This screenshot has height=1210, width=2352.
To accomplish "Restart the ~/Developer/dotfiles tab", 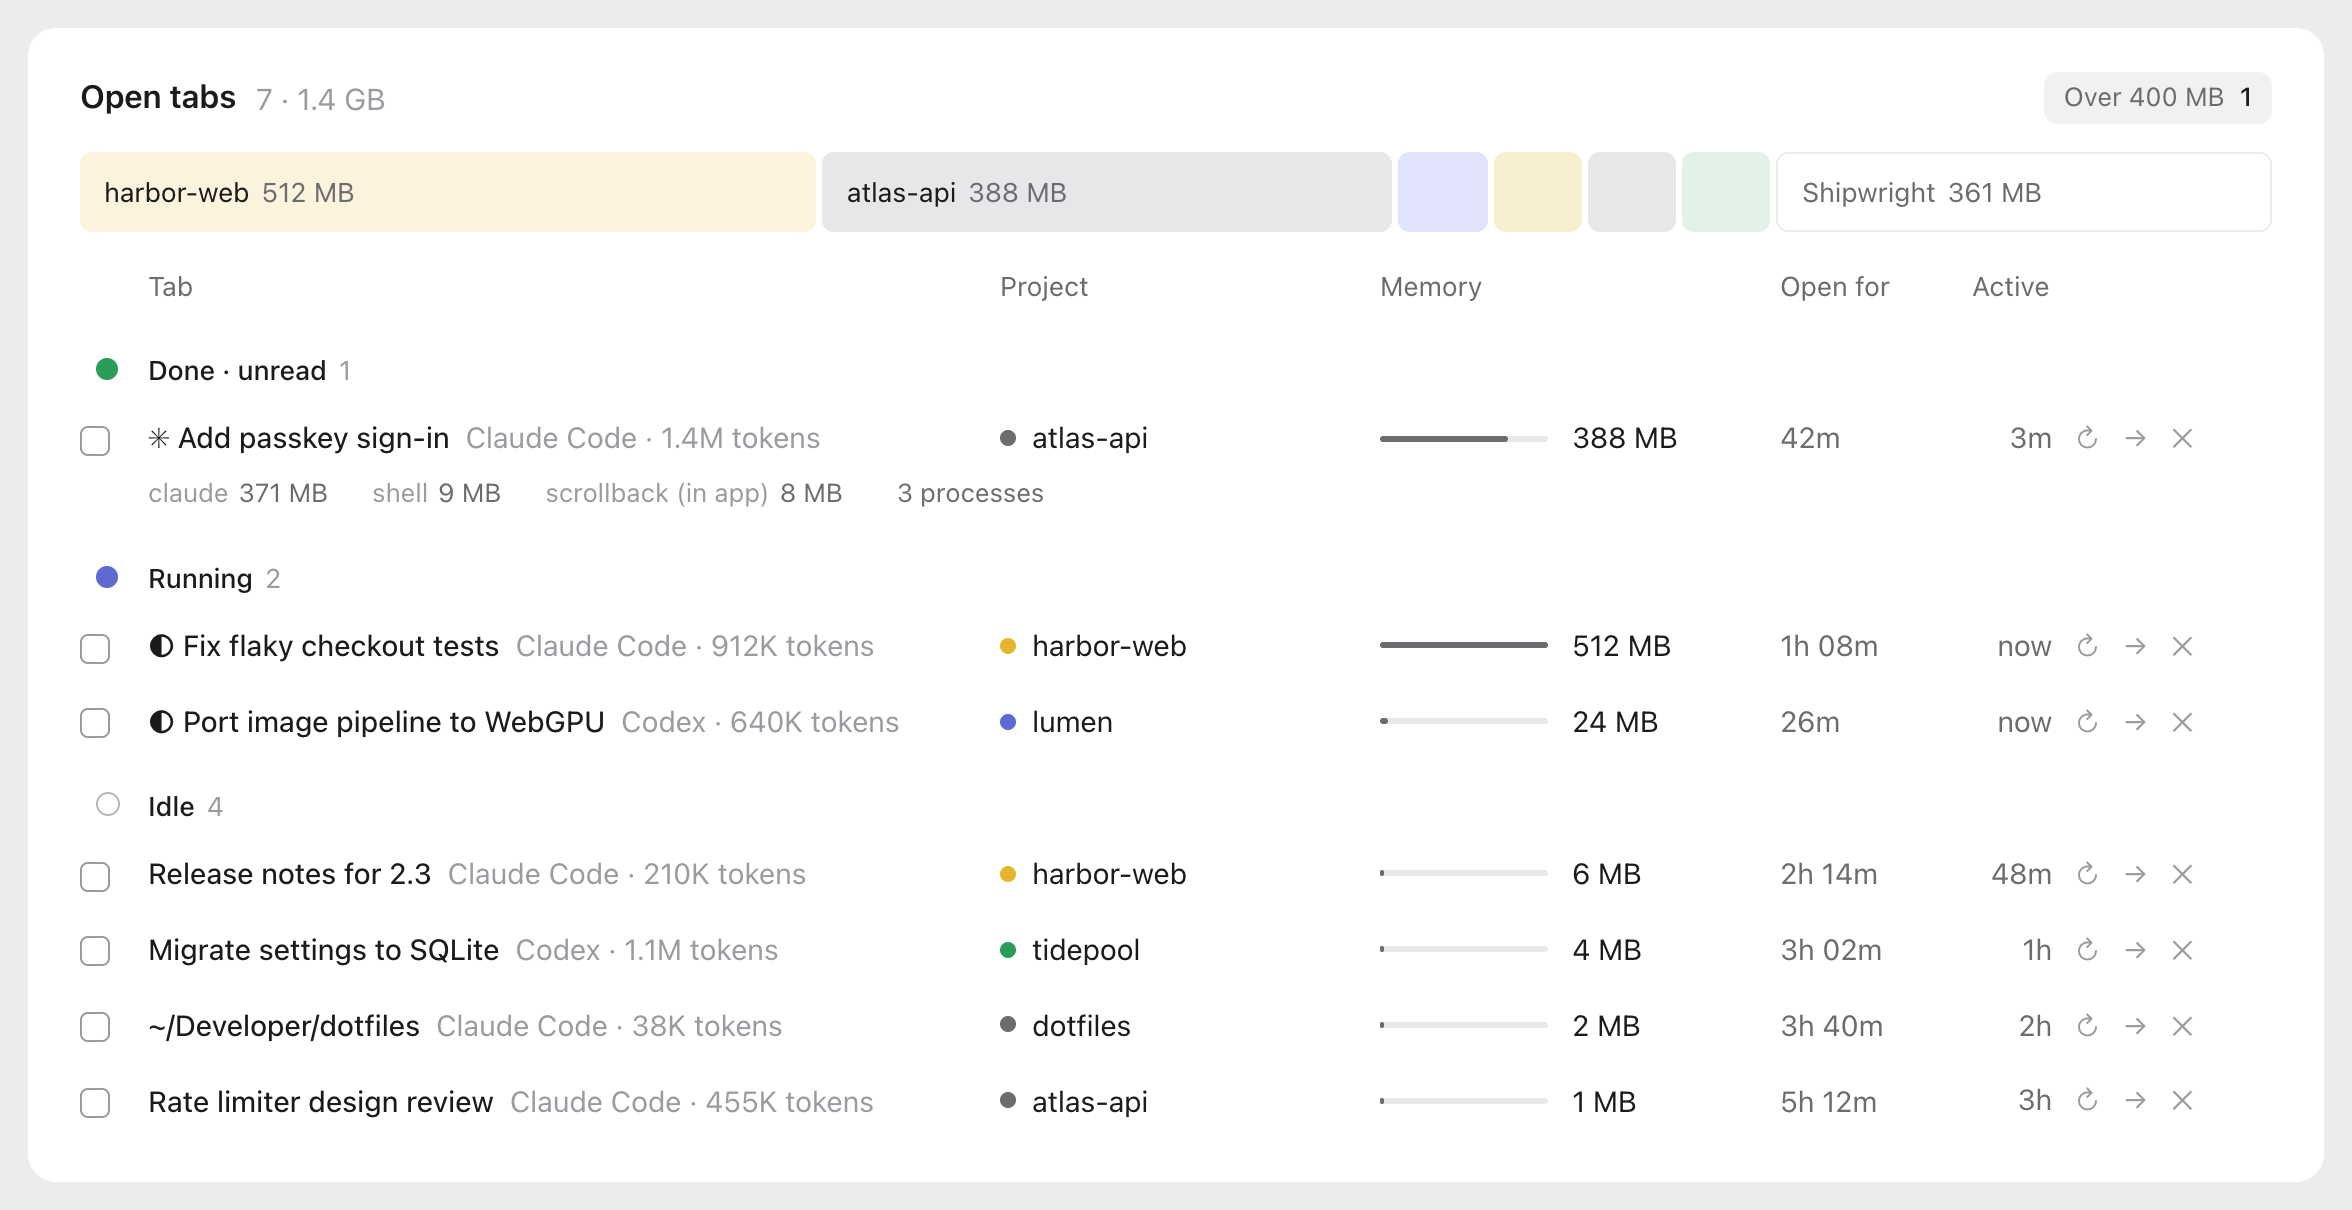I will point(2087,1026).
